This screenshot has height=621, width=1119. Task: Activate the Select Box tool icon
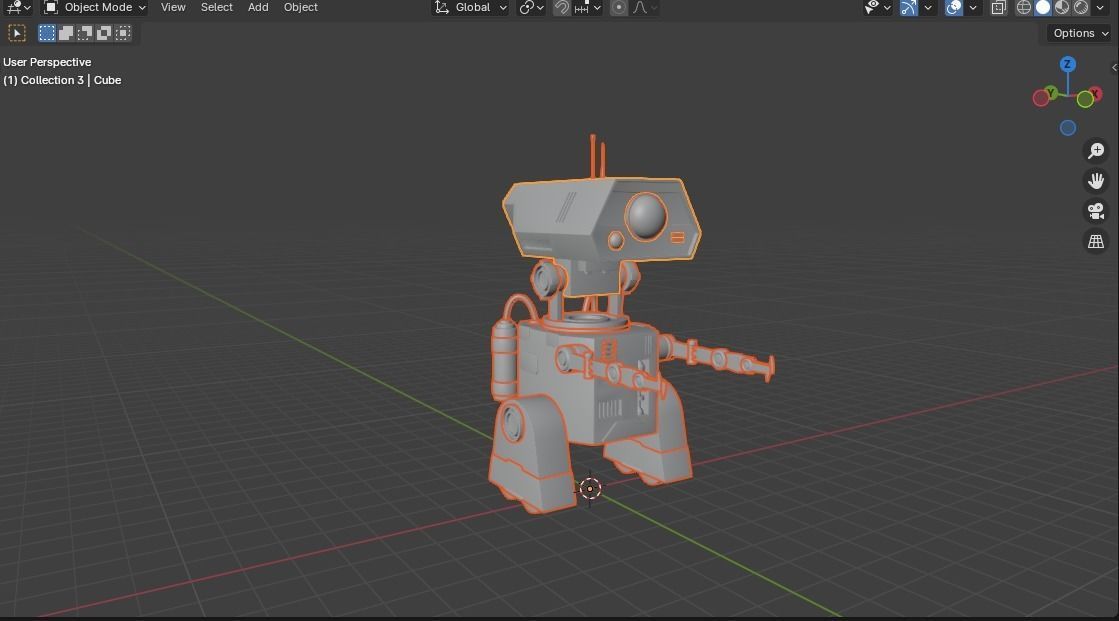(16, 33)
